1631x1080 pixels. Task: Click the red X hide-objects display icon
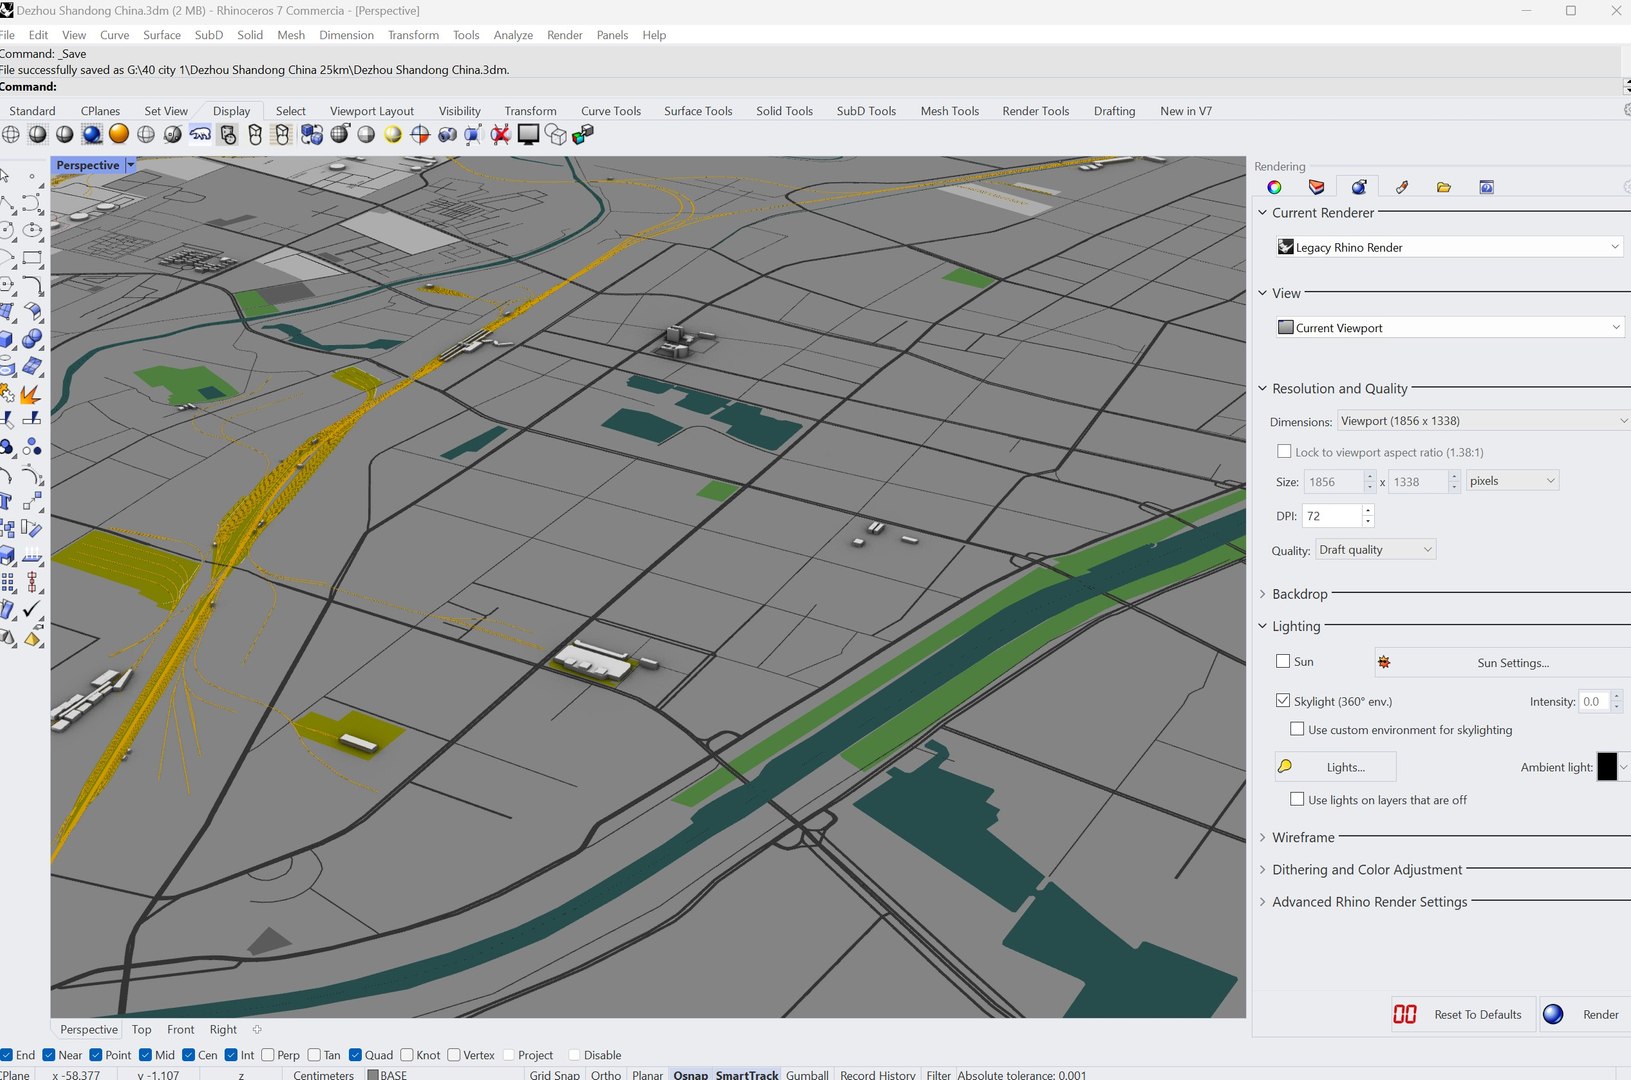pos(500,134)
